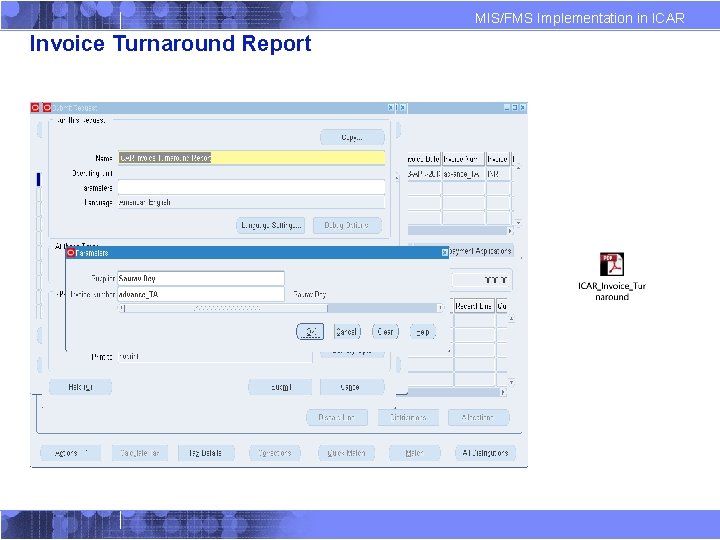Click the Match button
720x540 pixels.
[415, 453]
